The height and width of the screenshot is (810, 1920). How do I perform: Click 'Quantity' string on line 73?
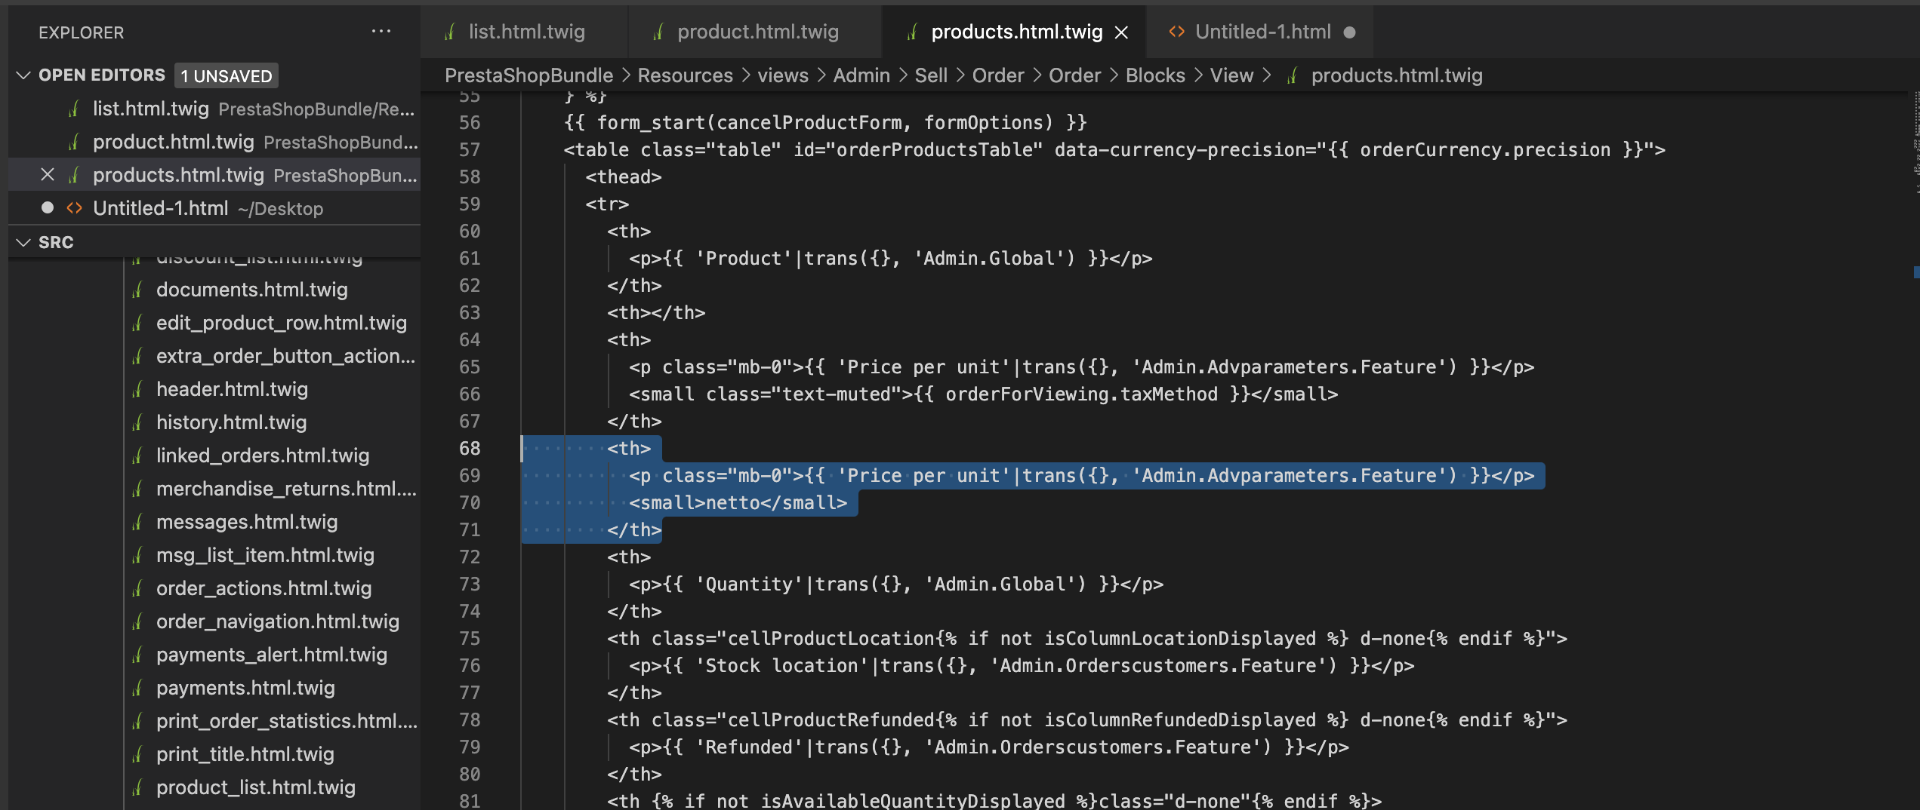click(750, 584)
